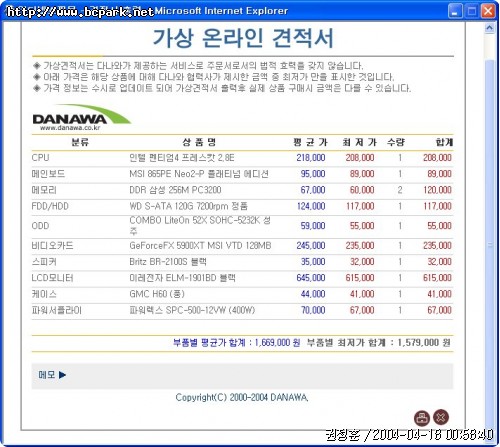This screenshot has height=447, width=500.
Task: Click the 가상 온라인 견적서 title
Action: point(243,38)
